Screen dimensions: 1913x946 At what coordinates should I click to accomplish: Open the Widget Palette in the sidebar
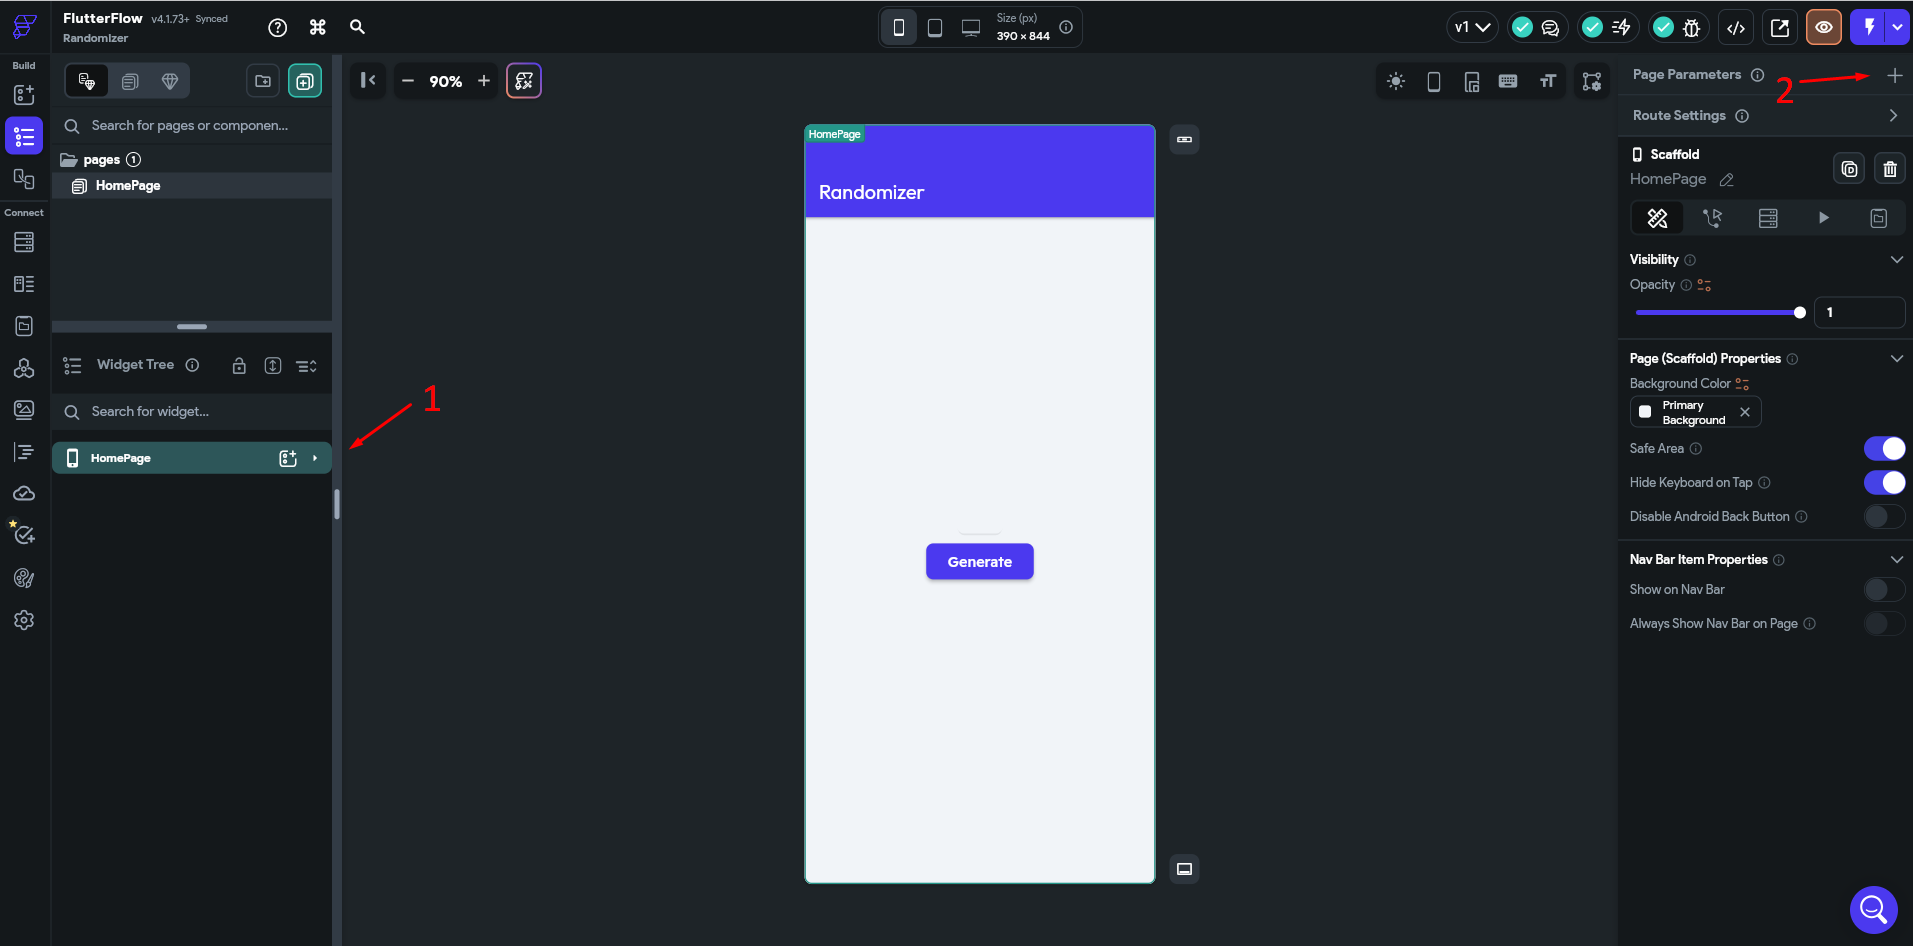pos(23,94)
